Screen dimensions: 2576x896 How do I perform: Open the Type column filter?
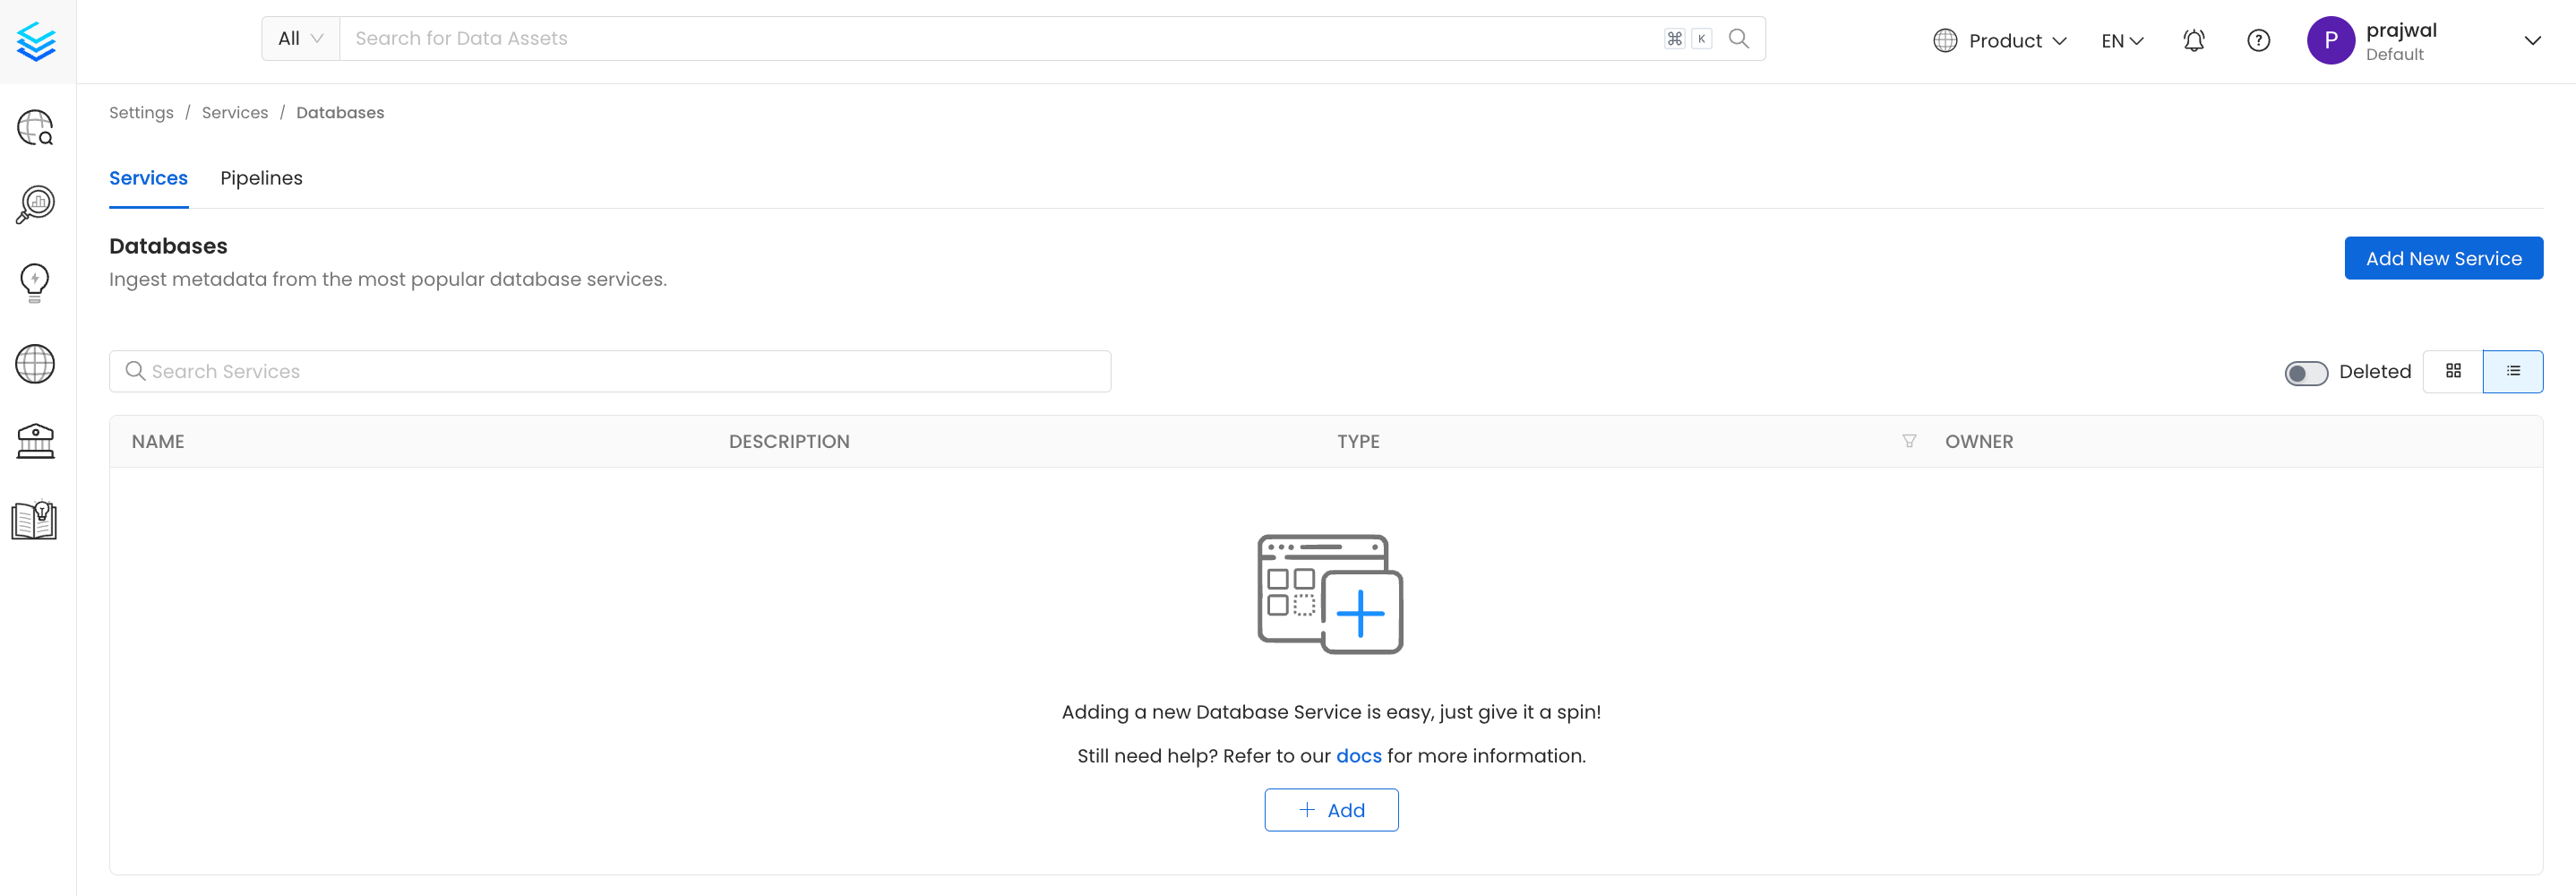1908,441
